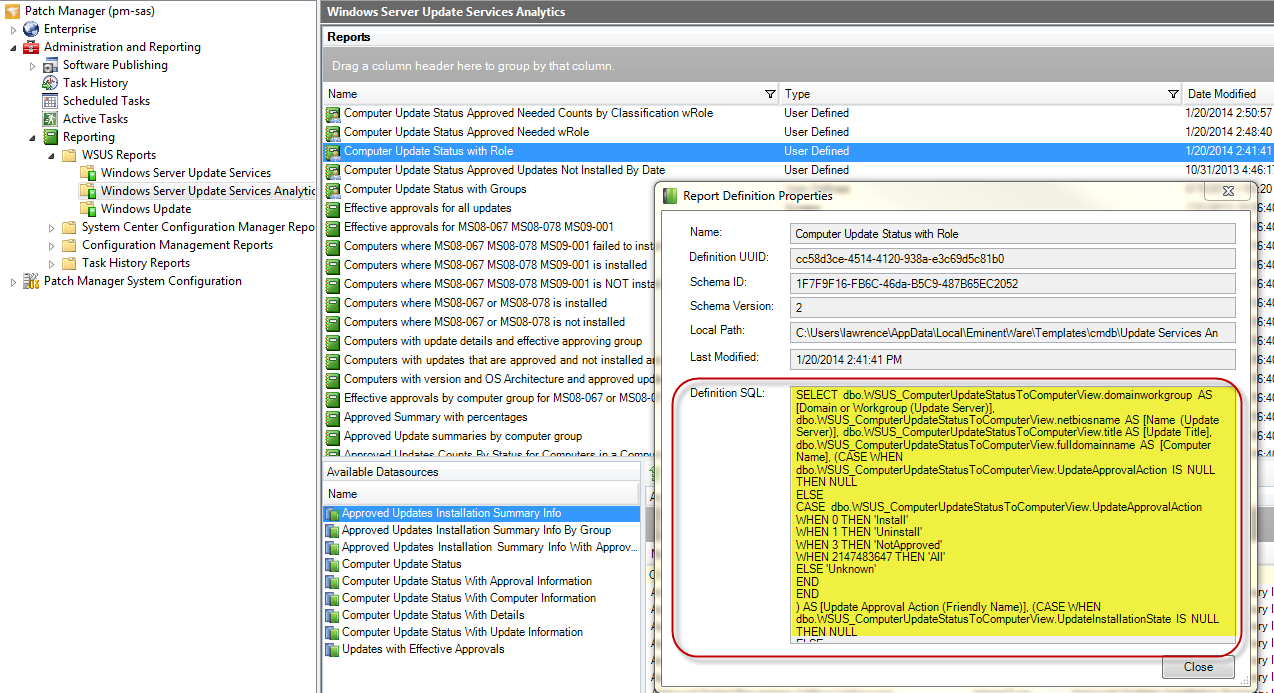Click the Administration and Reporting toolbox icon
The image size is (1274, 693).
(31, 47)
